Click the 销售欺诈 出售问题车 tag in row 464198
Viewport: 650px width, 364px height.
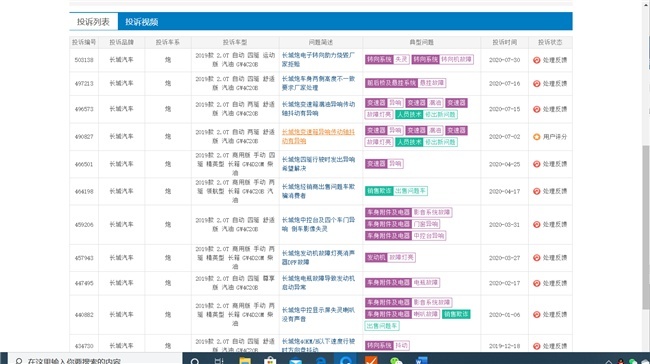(x=396, y=191)
